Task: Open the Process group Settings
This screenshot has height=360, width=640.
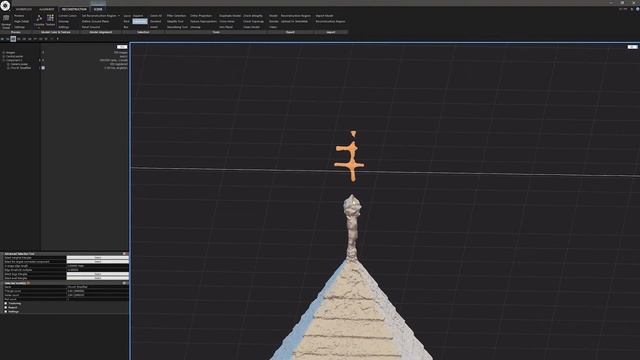Action: pyautogui.click(x=20, y=27)
